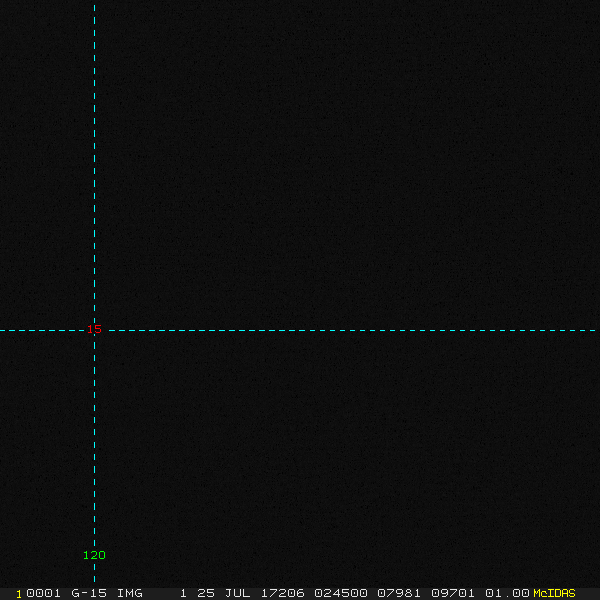Click the yellow frame number 1

[x=19, y=594]
